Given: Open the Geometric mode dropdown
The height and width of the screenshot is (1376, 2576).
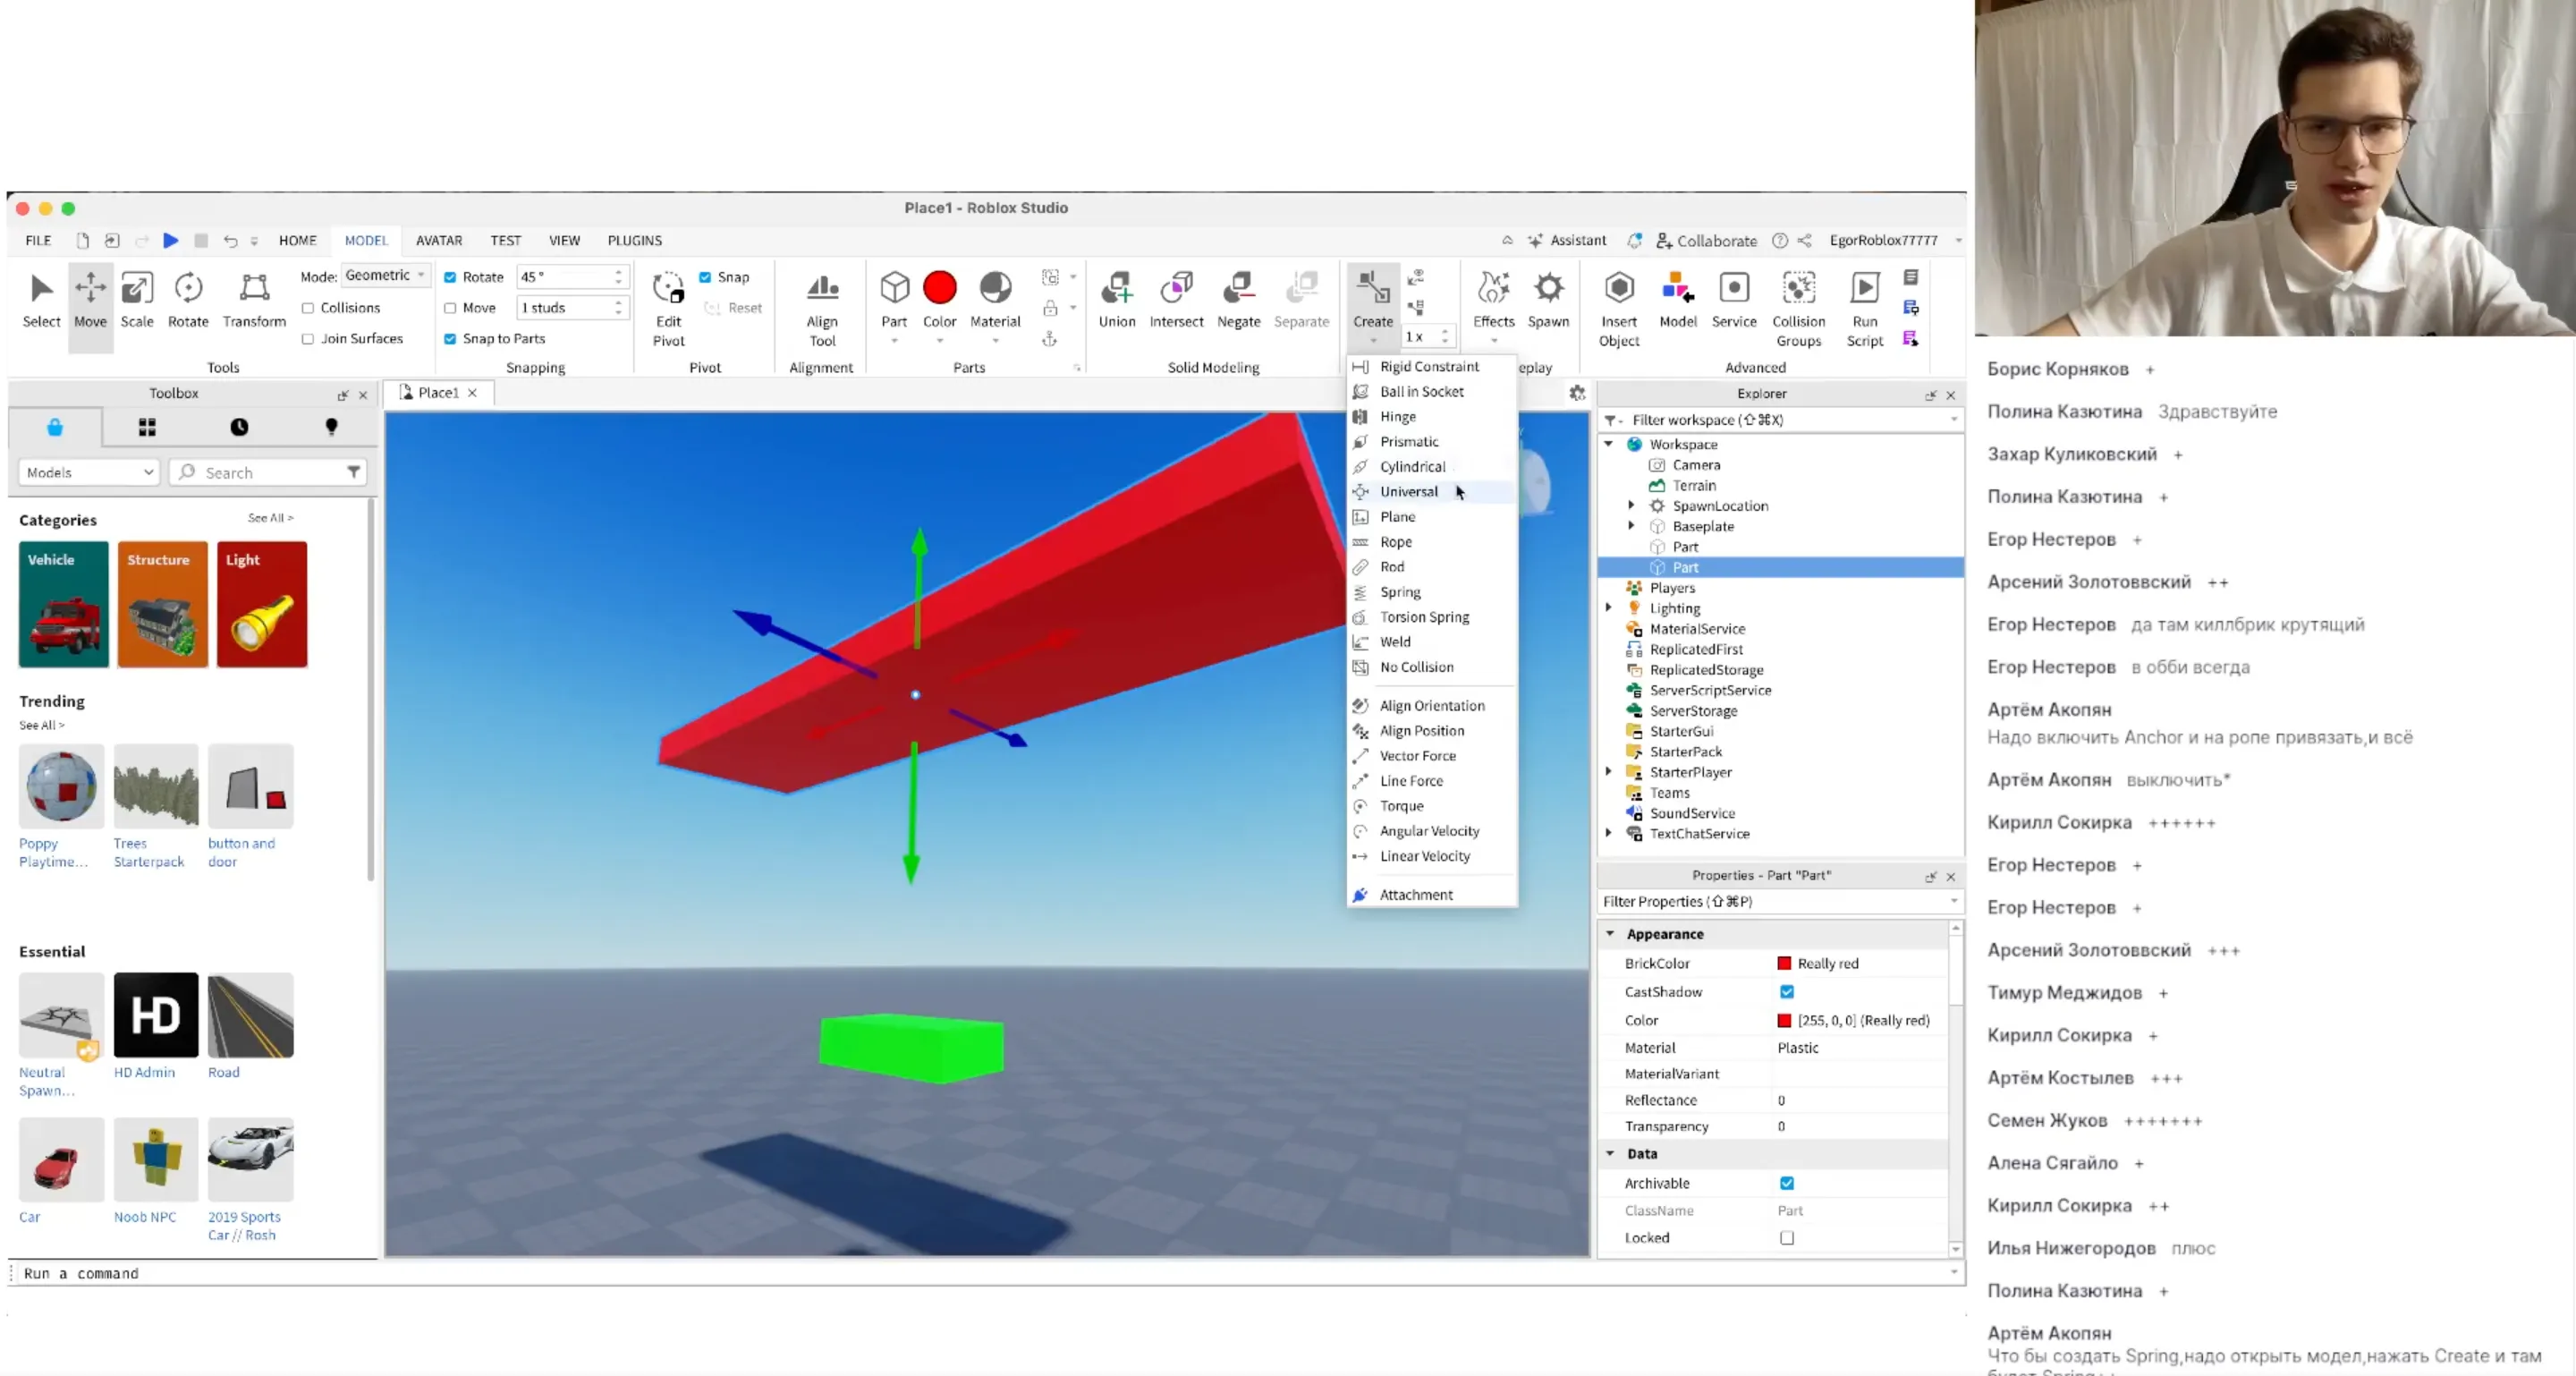Looking at the screenshot, I should coord(385,275).
